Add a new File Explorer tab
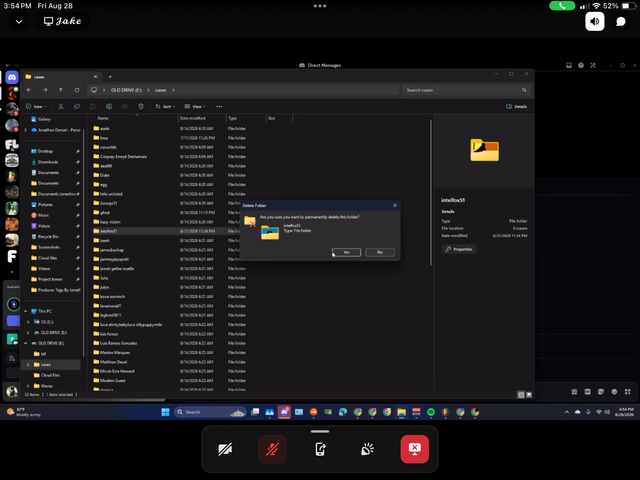This screenshot has height=480, width=640. click(x=110, y=77)
